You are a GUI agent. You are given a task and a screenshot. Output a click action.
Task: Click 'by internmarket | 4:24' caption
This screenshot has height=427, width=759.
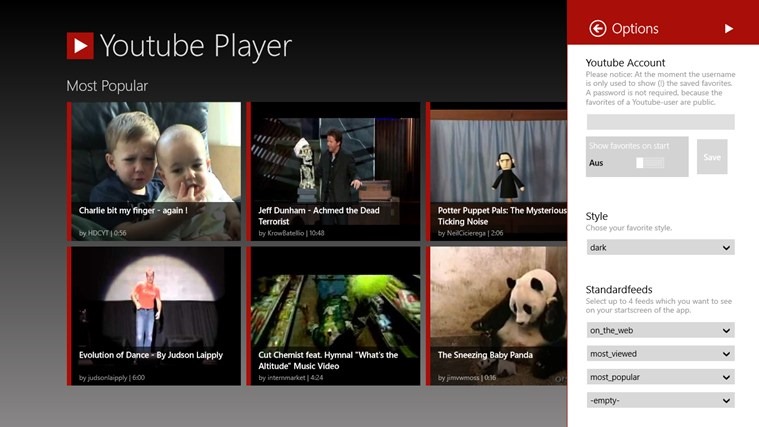(291, 378)
